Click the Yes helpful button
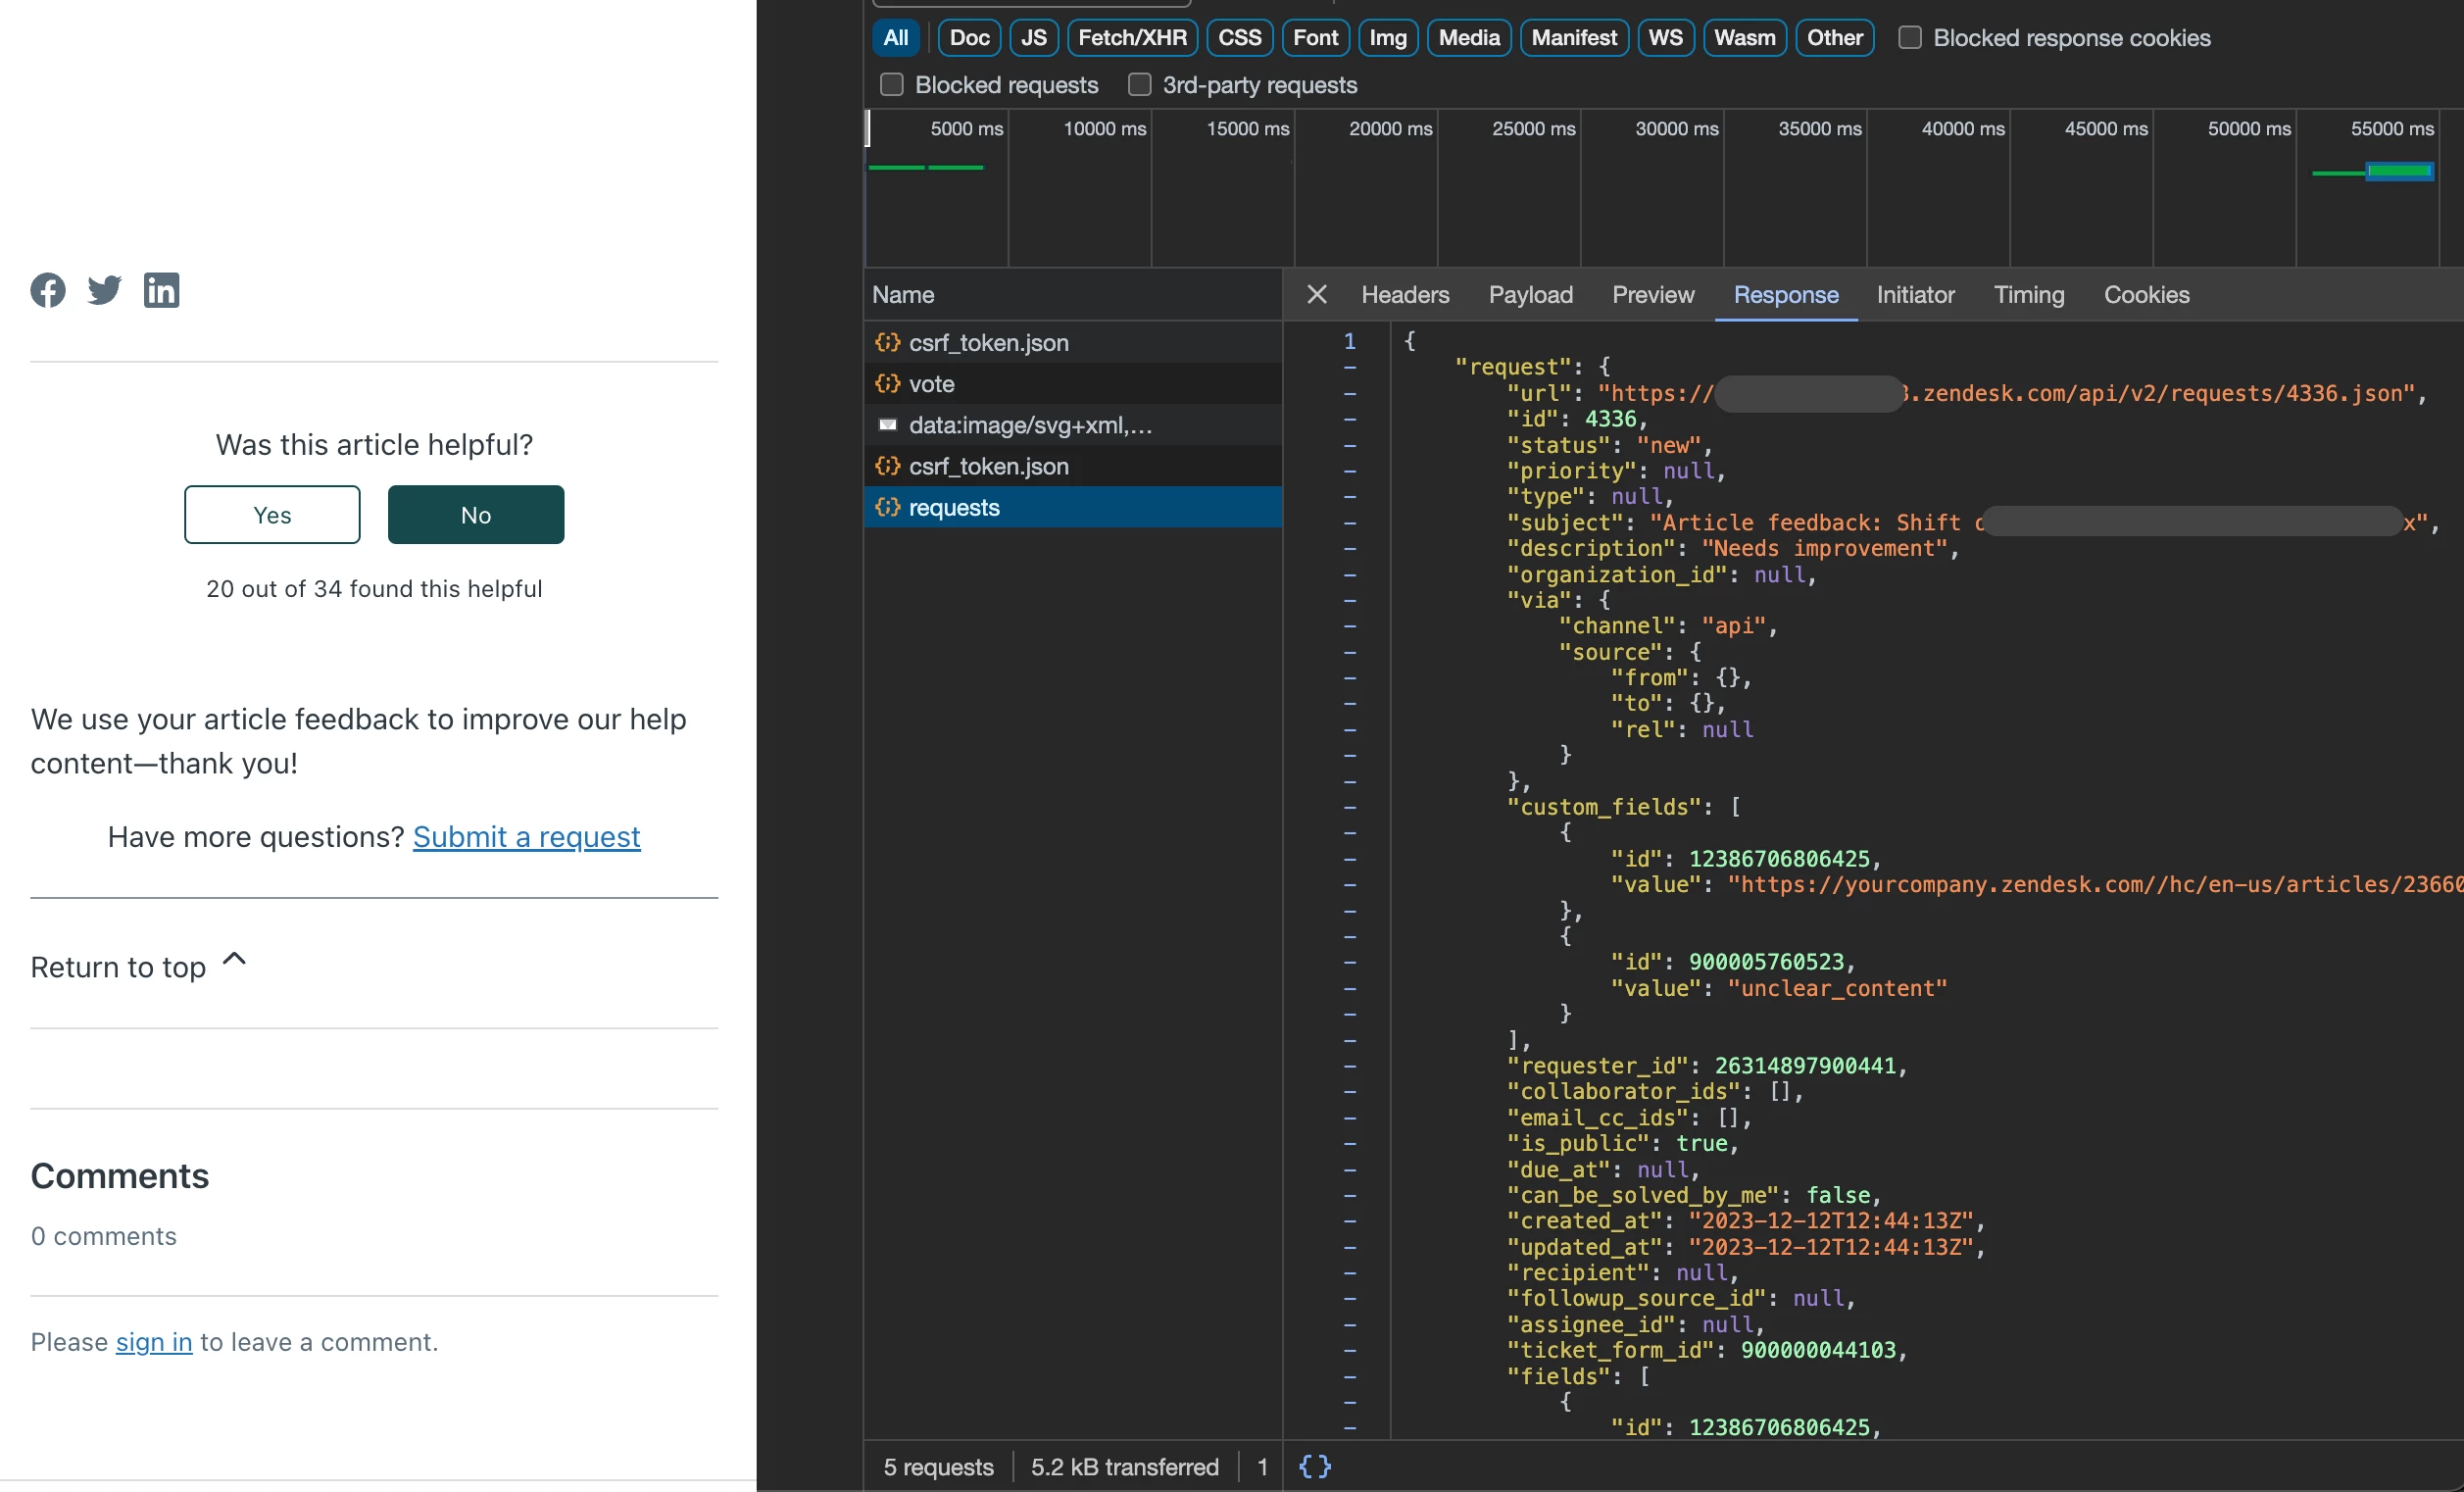This screenshot has height=1492, width=2464. 272,515
